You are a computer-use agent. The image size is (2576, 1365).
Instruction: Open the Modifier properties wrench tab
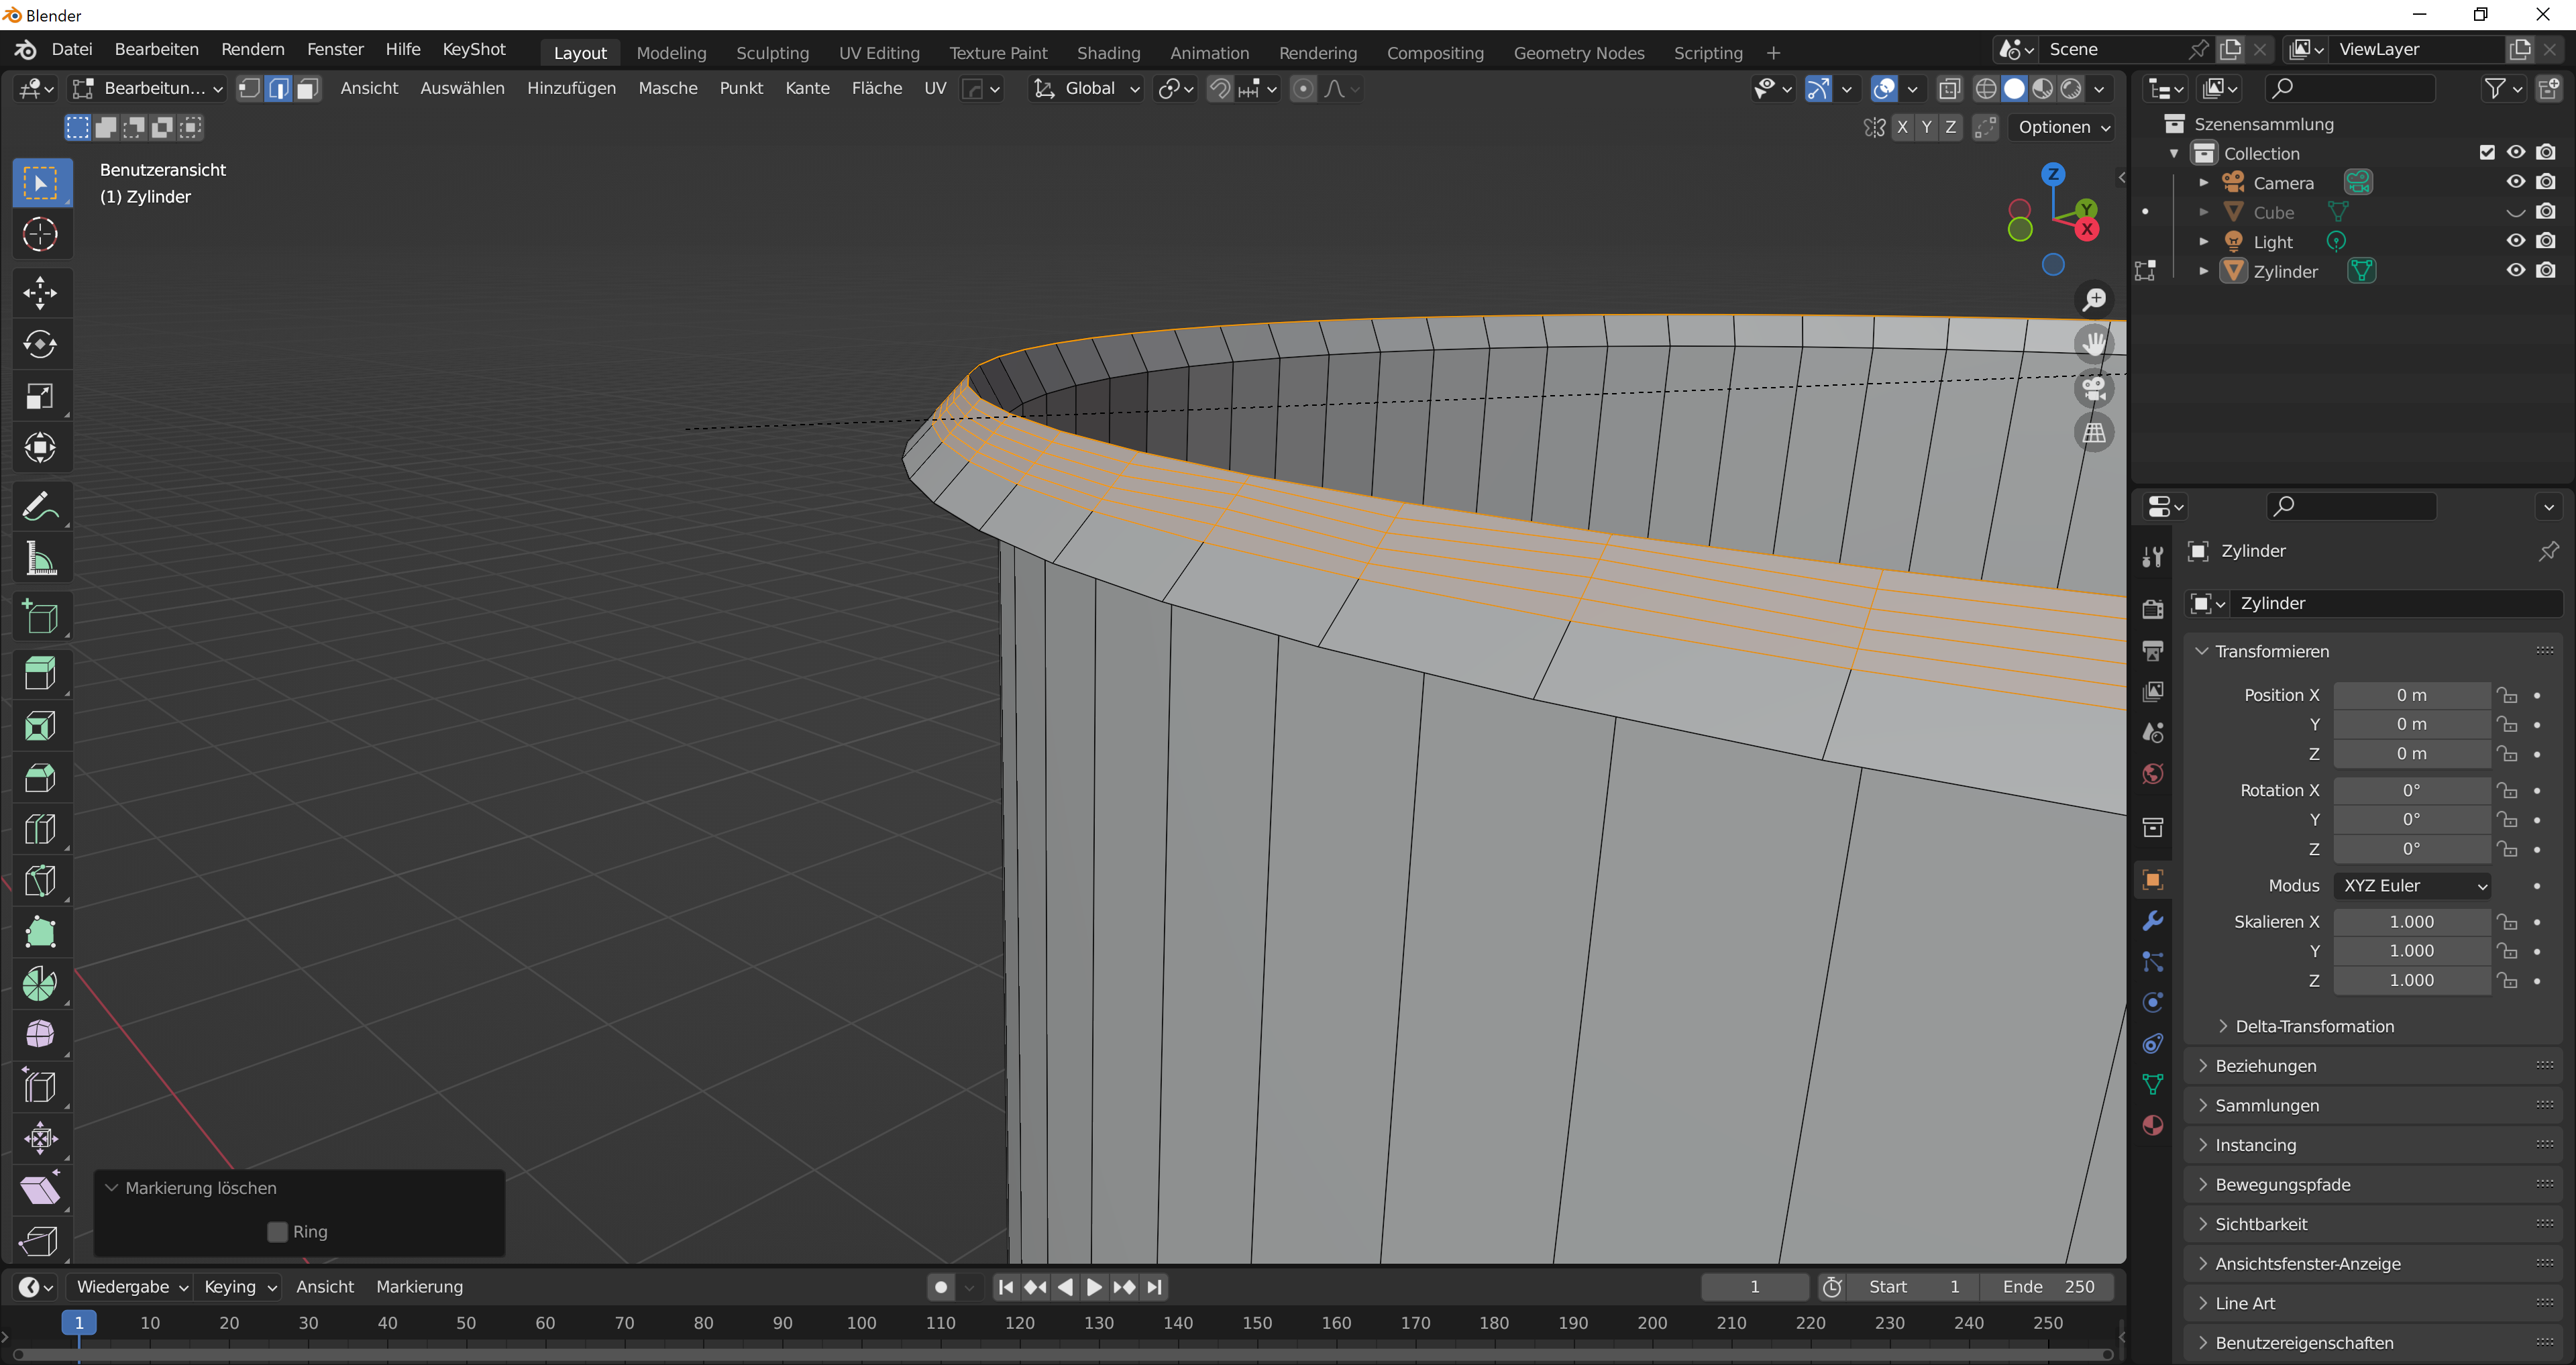2153,921
